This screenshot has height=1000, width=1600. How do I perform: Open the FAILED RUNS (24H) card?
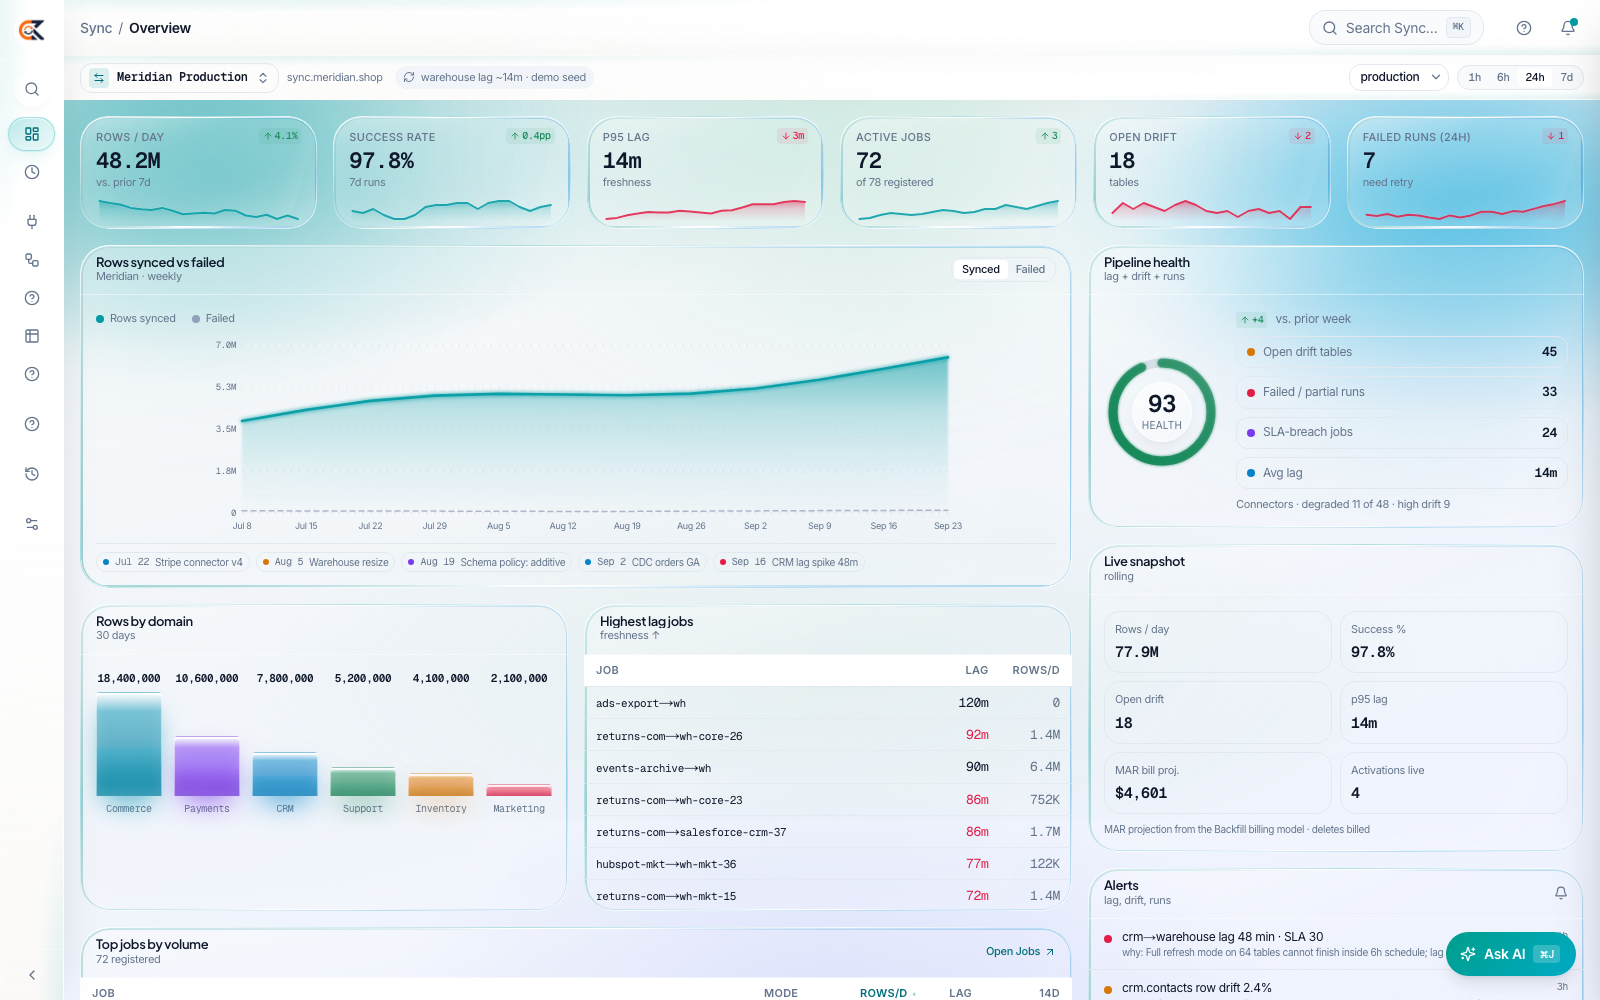[1465, 173]
